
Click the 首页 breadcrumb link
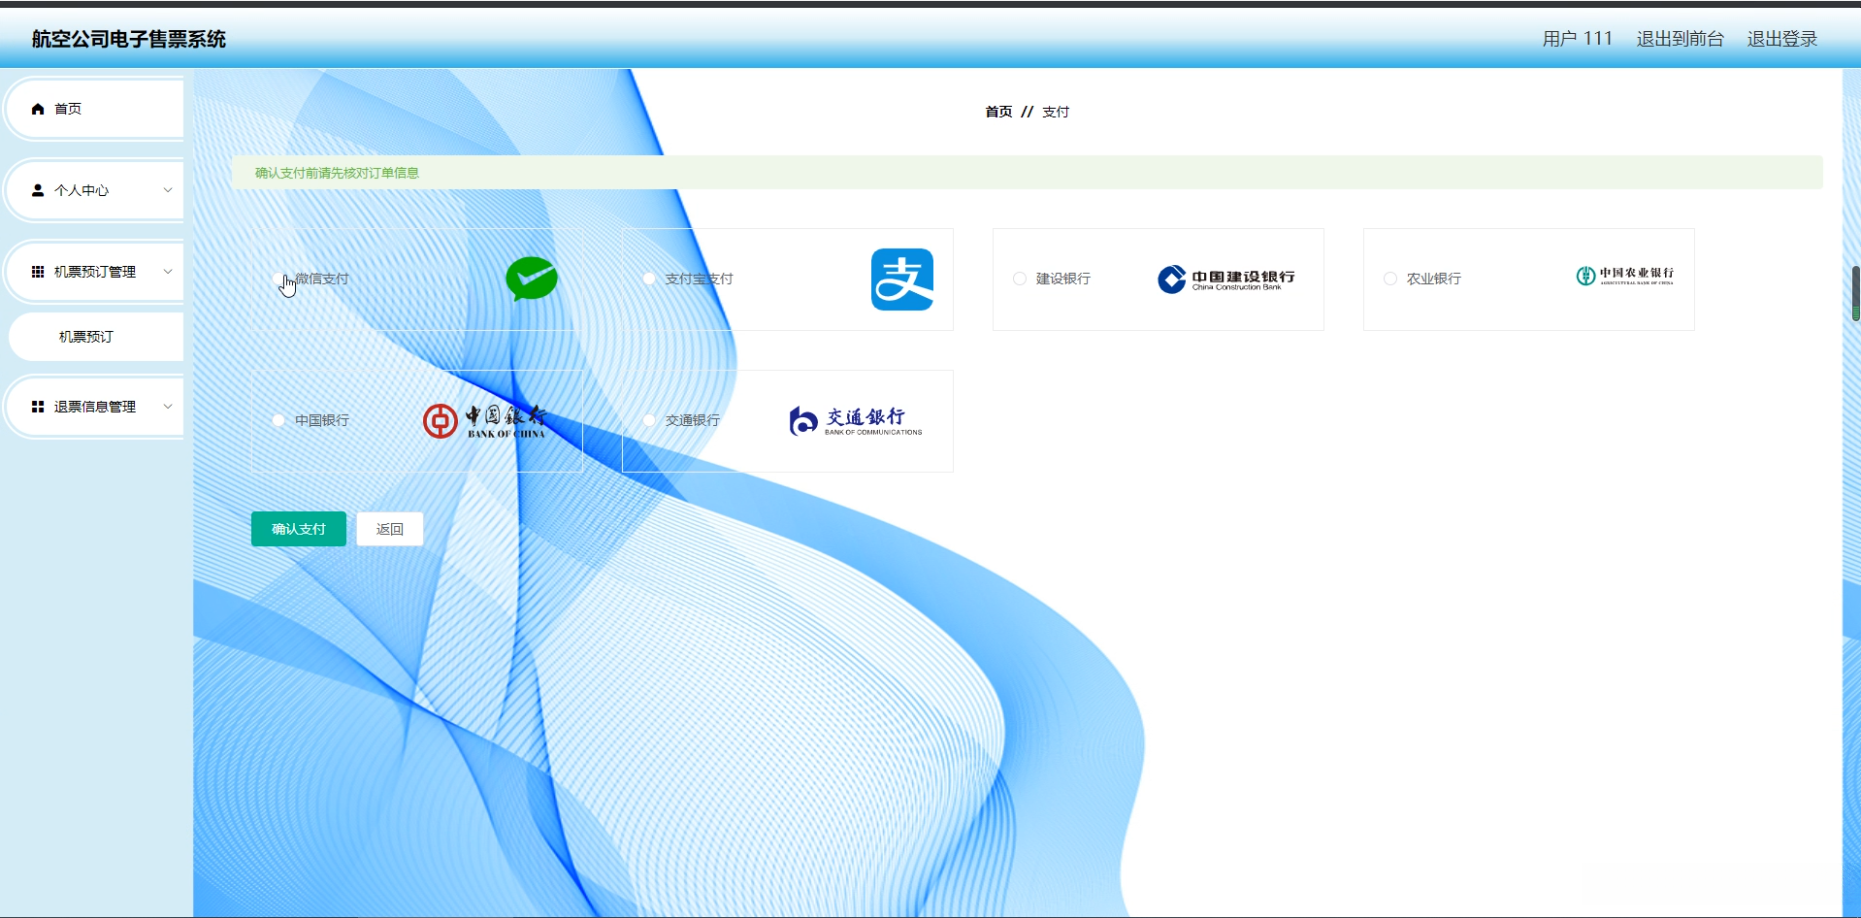pyautogui.click(x=999, y=112)
